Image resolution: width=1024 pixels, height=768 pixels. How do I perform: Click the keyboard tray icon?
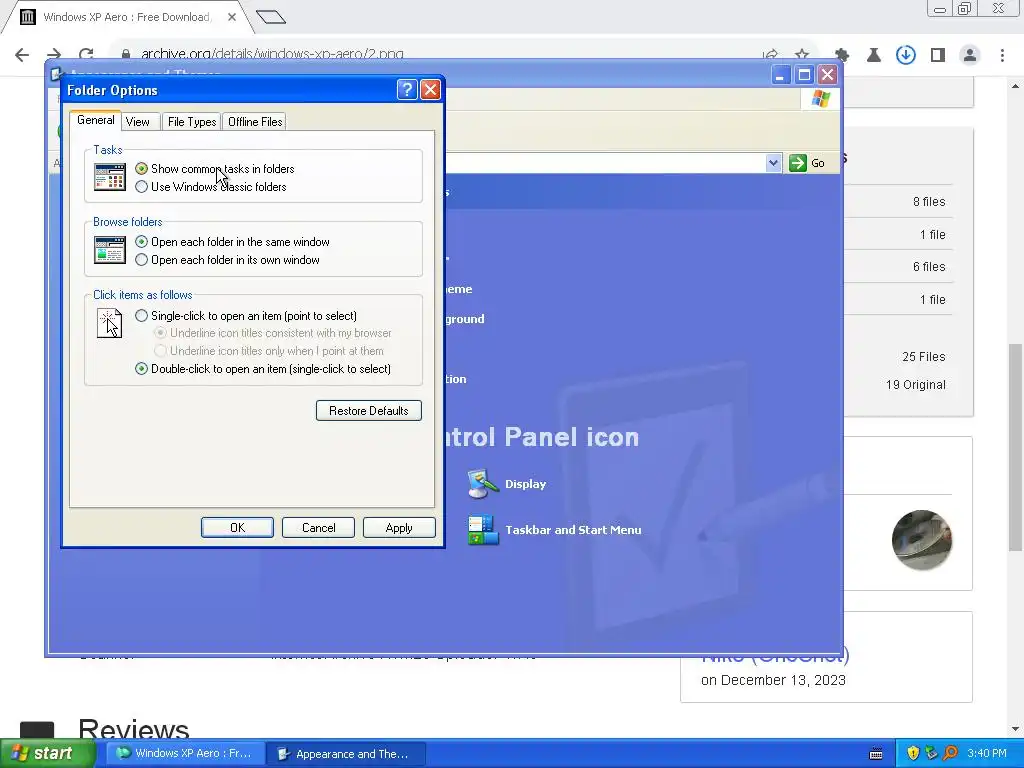tap(876, 754)
